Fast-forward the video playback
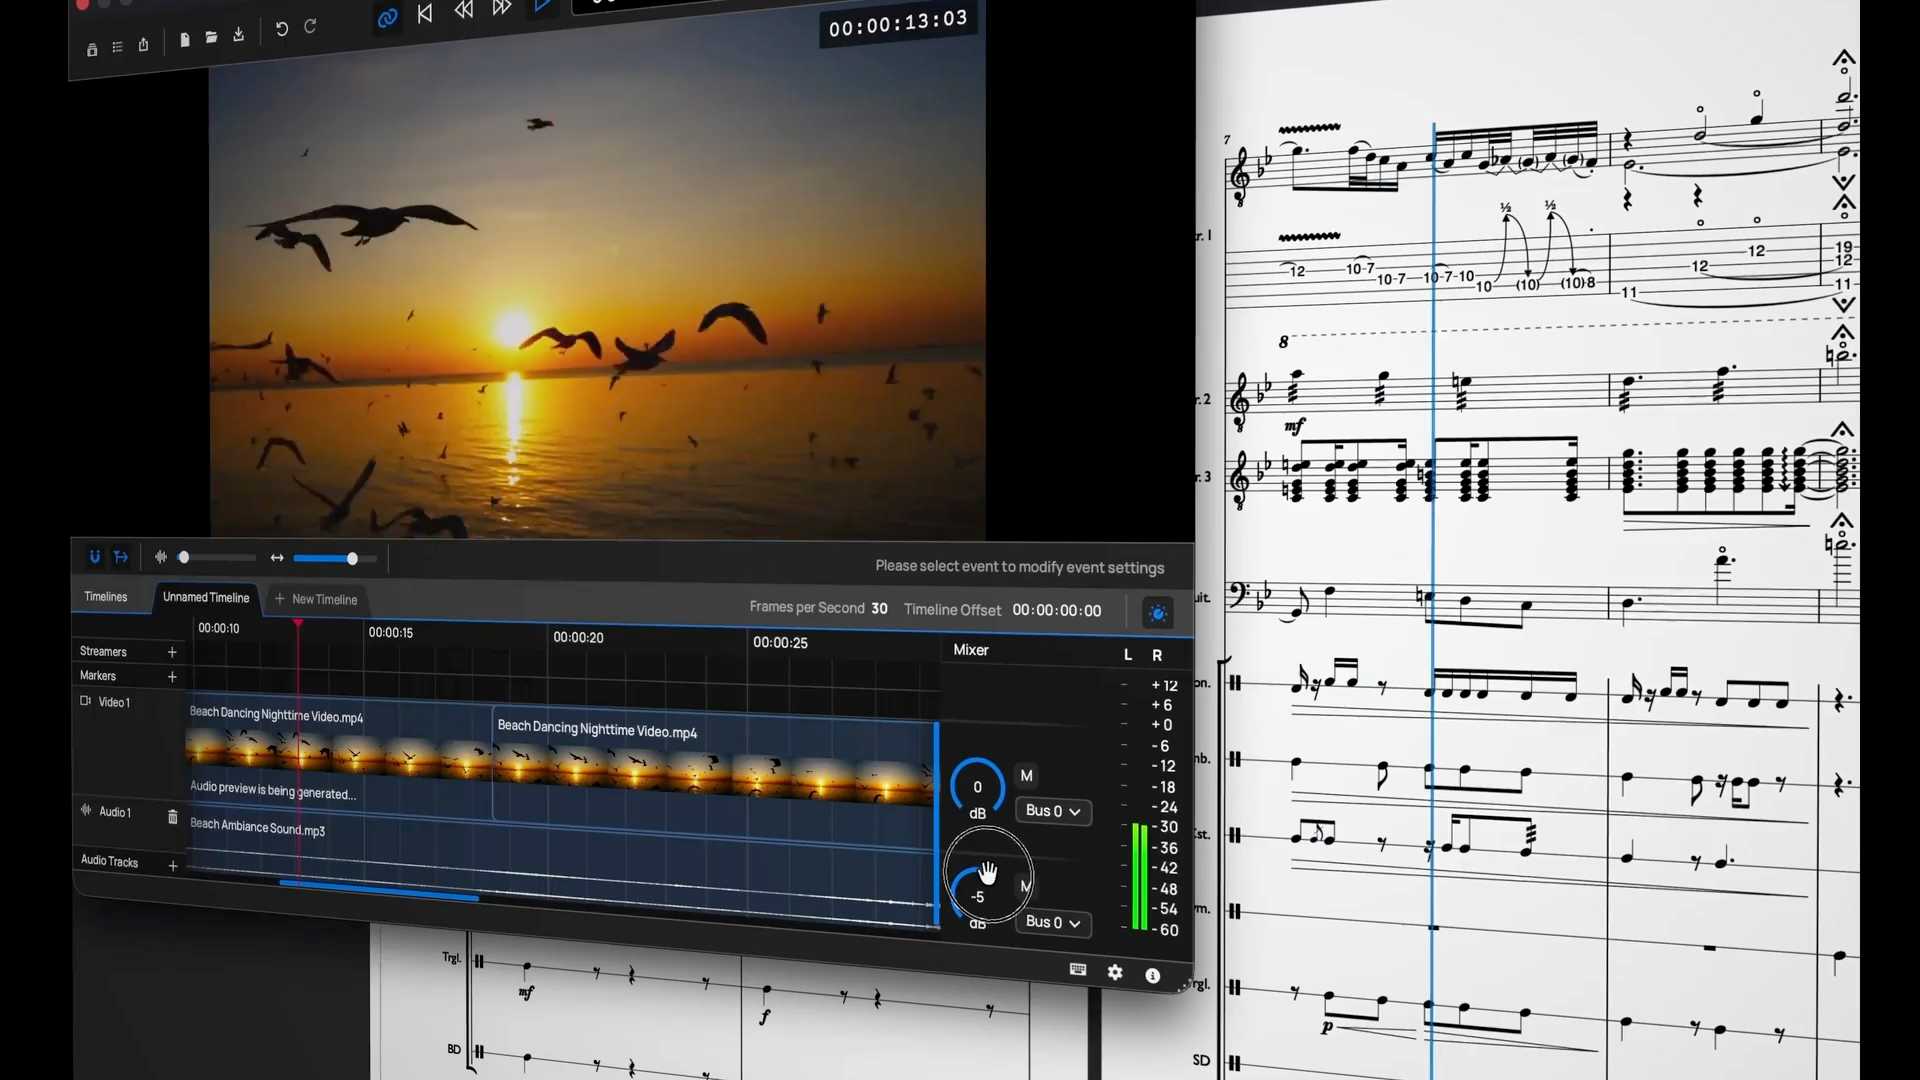This screenshot has width=1920, height=1080. click(502, 8)
